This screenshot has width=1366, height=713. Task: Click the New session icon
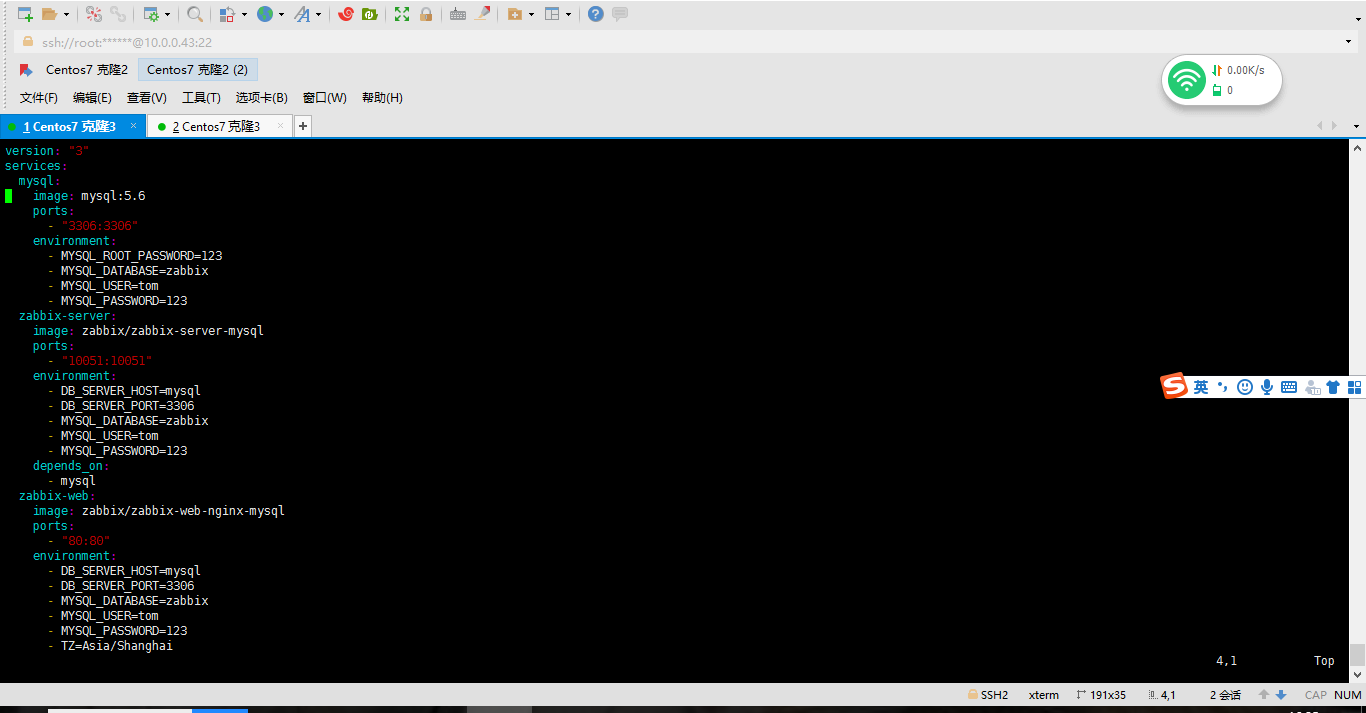coord(26,14)
